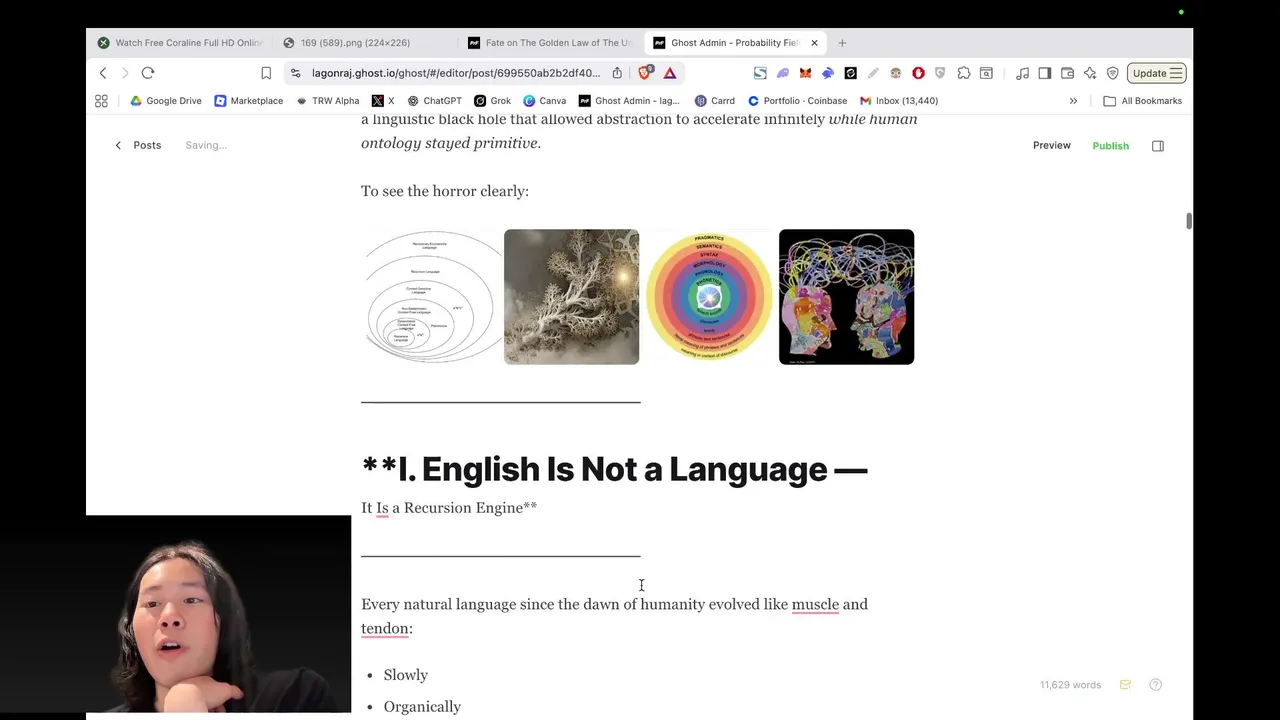Viewport: 1280px width, 720px height.
Task: Toggle the browser sidebar panel icon
Action: 1045,73
